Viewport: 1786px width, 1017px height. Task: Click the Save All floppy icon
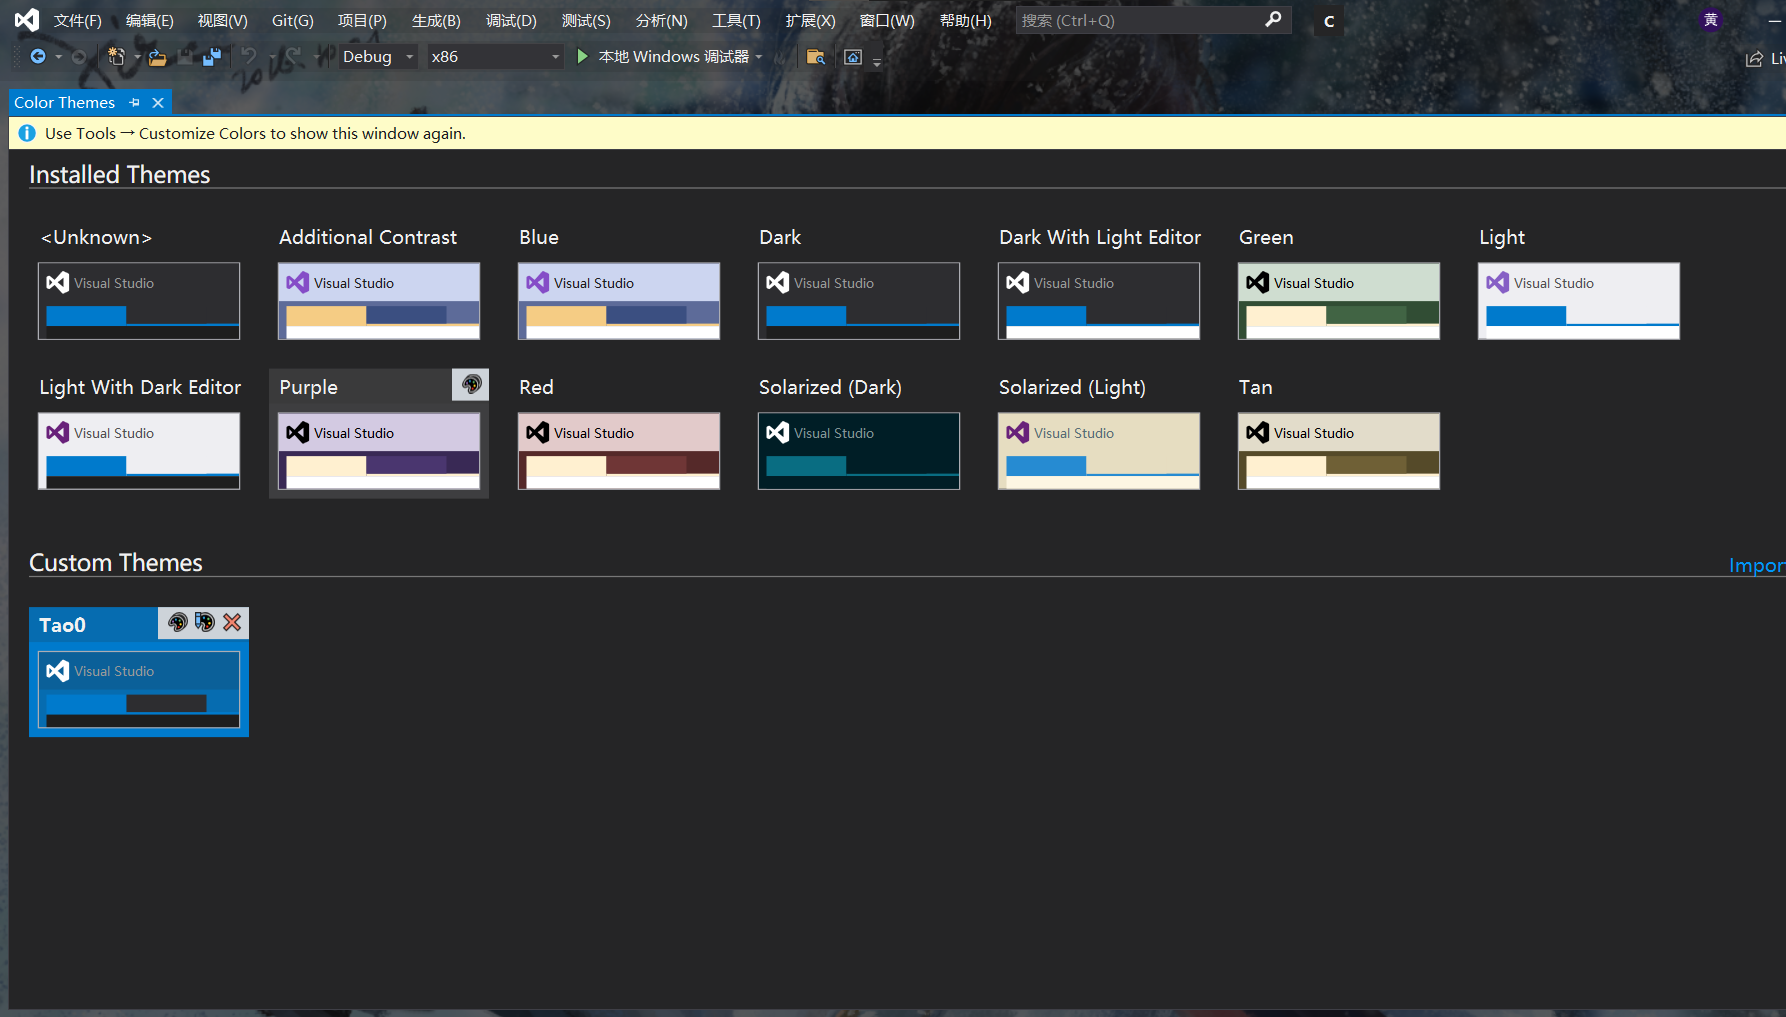(x=212, y=57)
